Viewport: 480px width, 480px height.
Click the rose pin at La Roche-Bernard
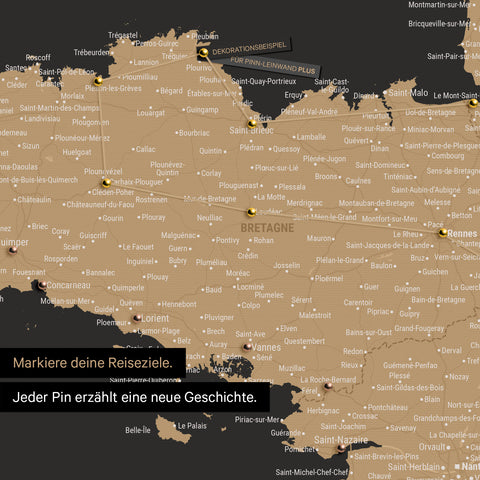pyautogui.click(x=328, y=386)
